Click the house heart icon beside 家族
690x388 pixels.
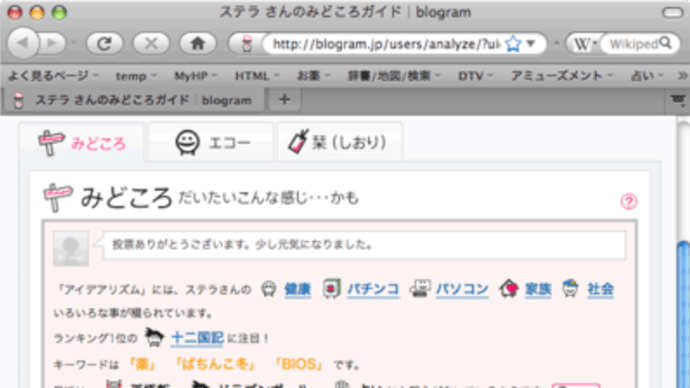(509, 289)
